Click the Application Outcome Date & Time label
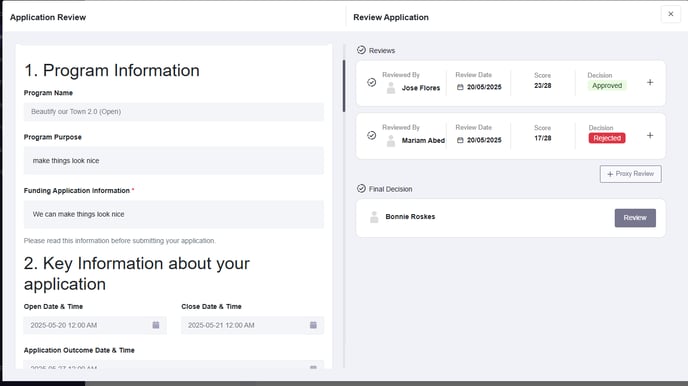 tap(79, 350)
